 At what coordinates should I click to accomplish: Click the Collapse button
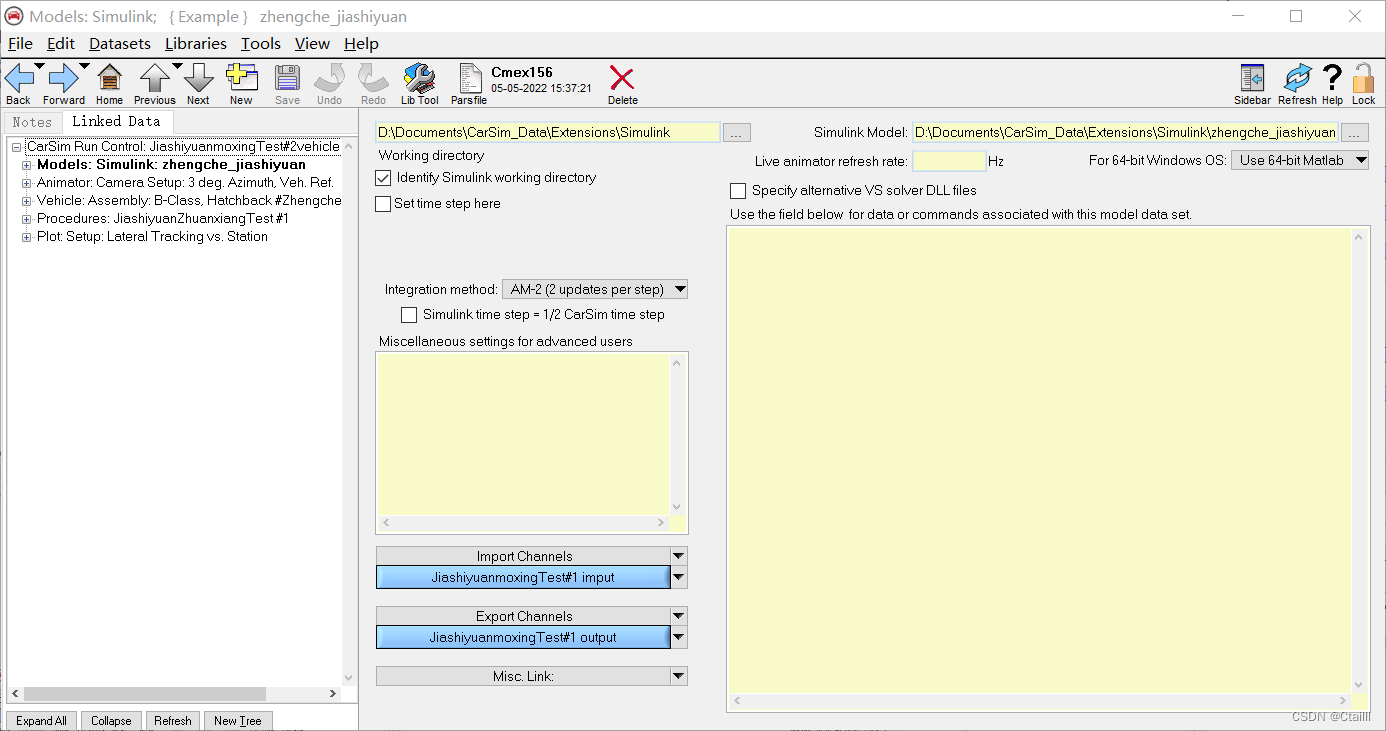tap(111, 720)
